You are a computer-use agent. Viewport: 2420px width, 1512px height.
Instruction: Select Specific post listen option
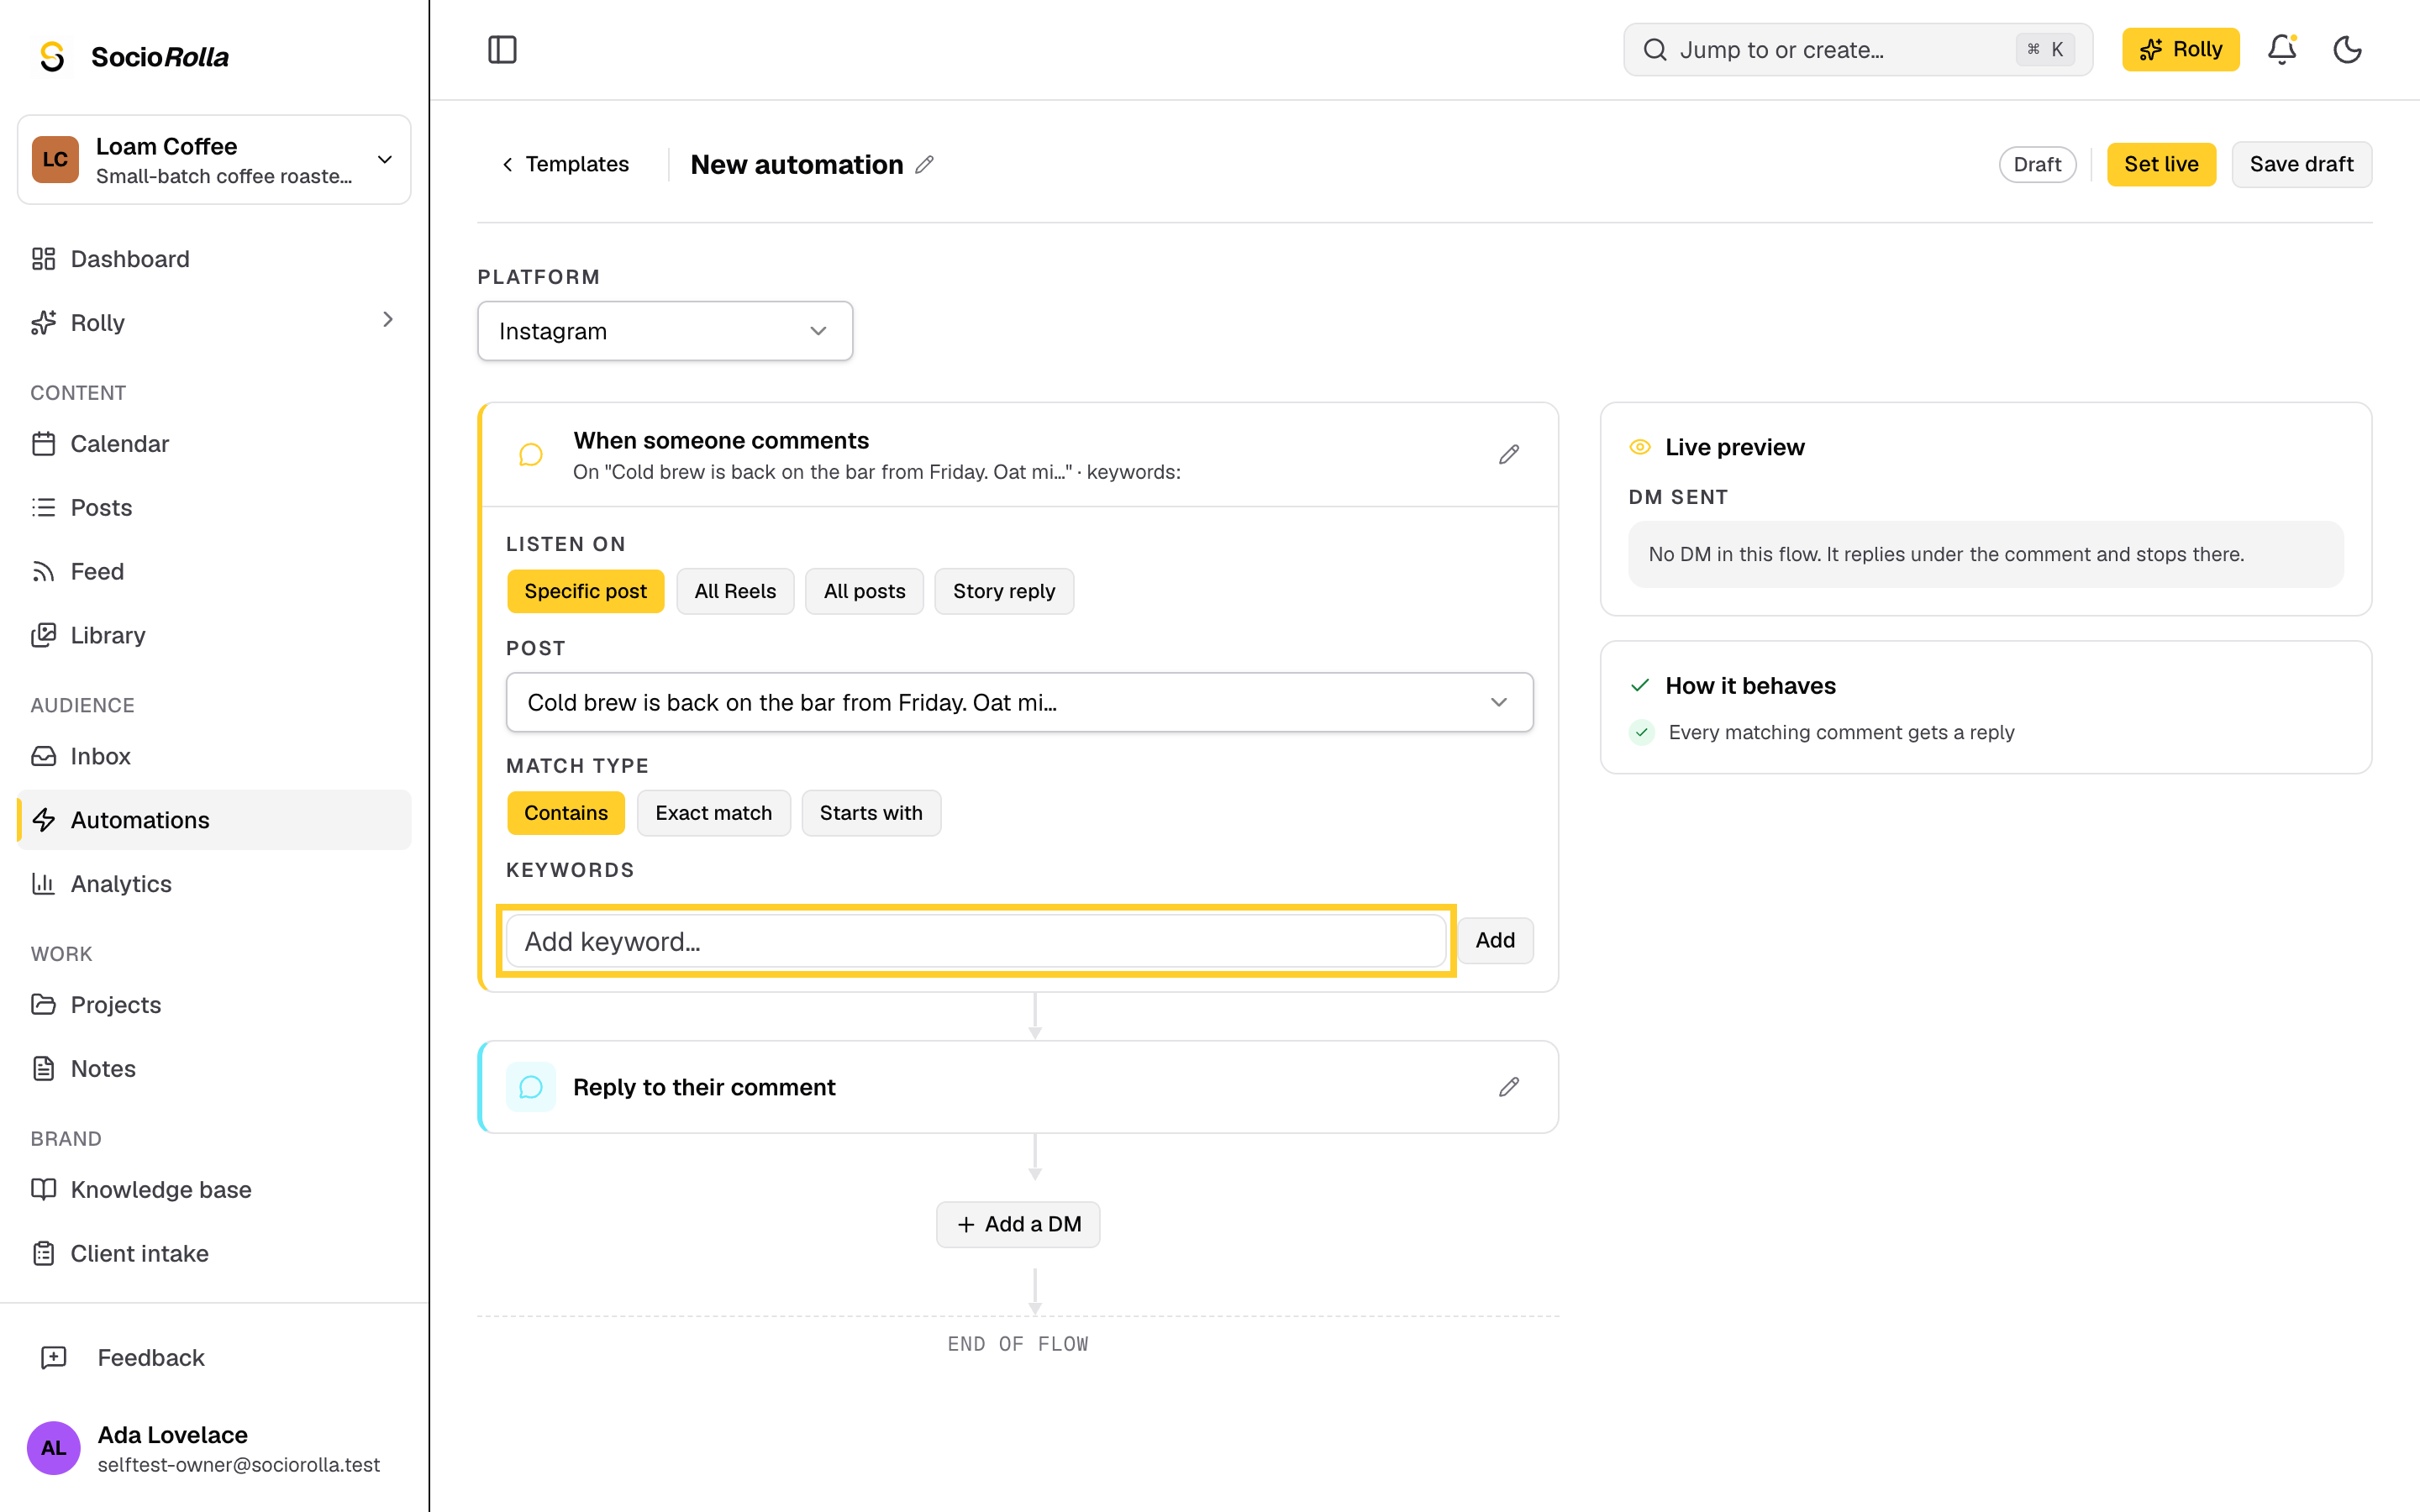[x=585, y=591]
